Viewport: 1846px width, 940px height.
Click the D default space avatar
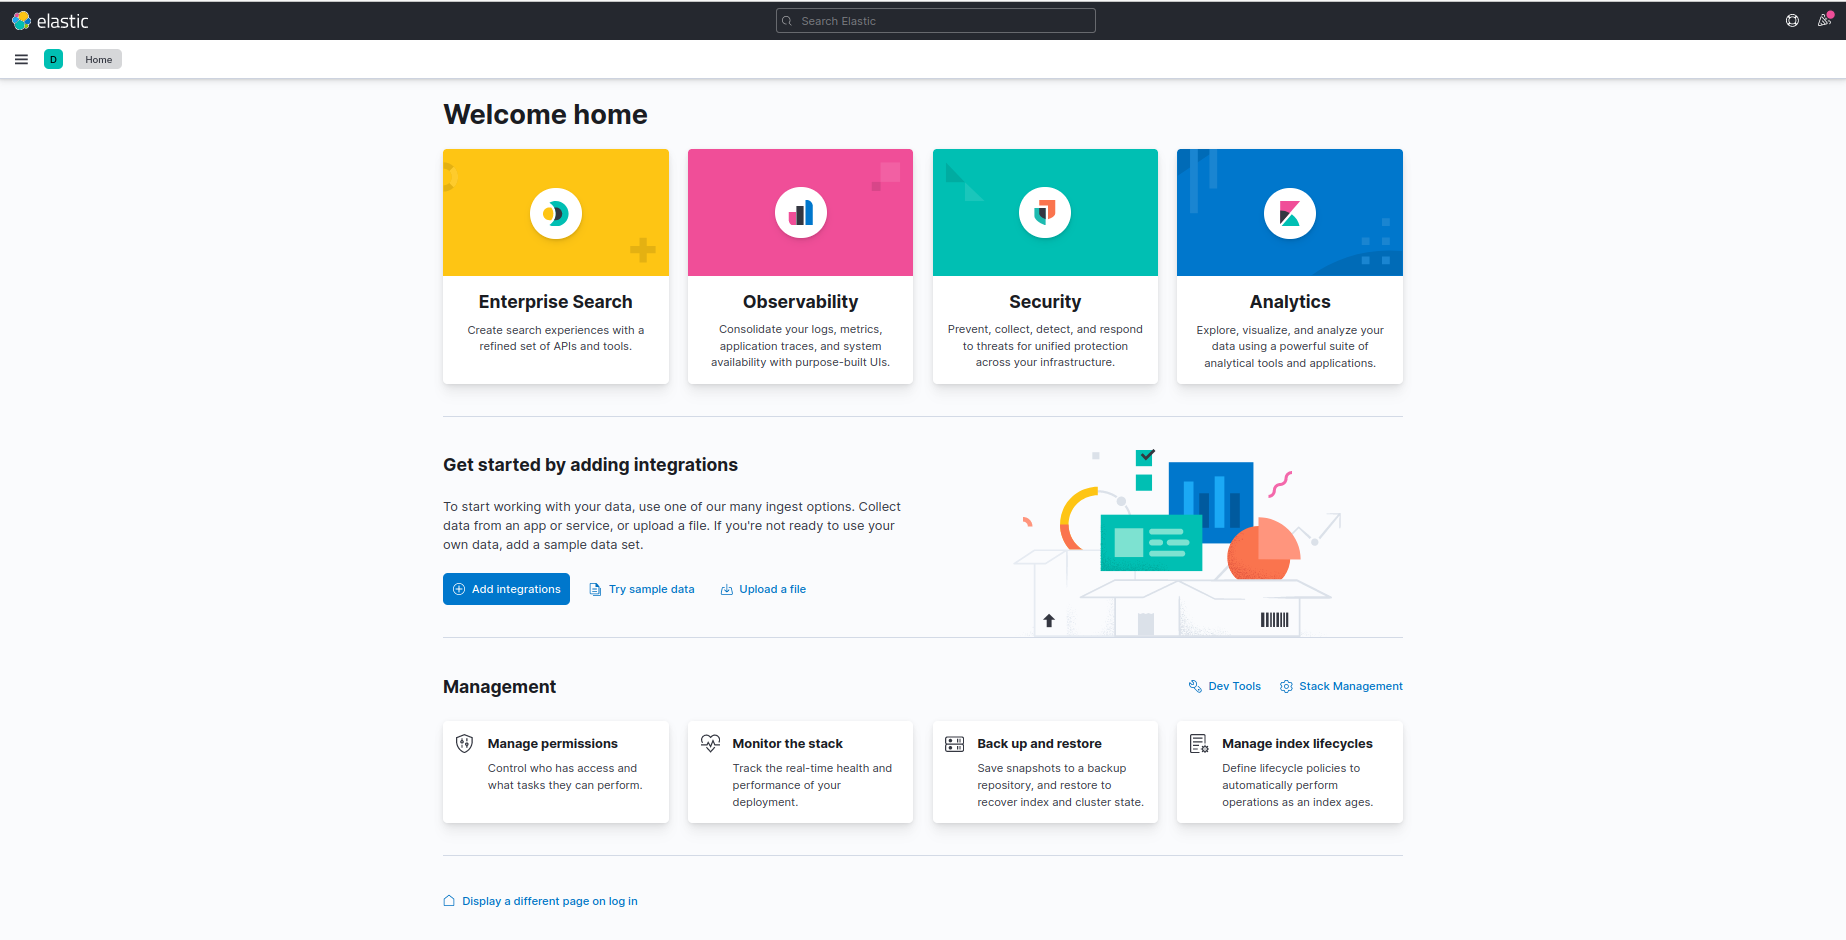(x=53, y=59)
